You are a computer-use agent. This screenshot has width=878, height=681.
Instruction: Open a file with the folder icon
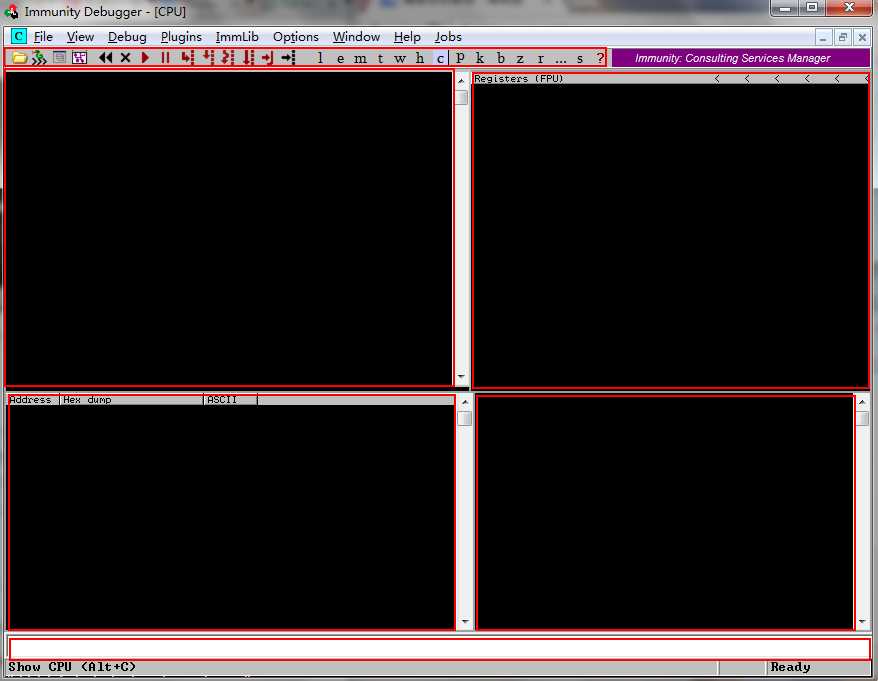(x=20, y=58)
